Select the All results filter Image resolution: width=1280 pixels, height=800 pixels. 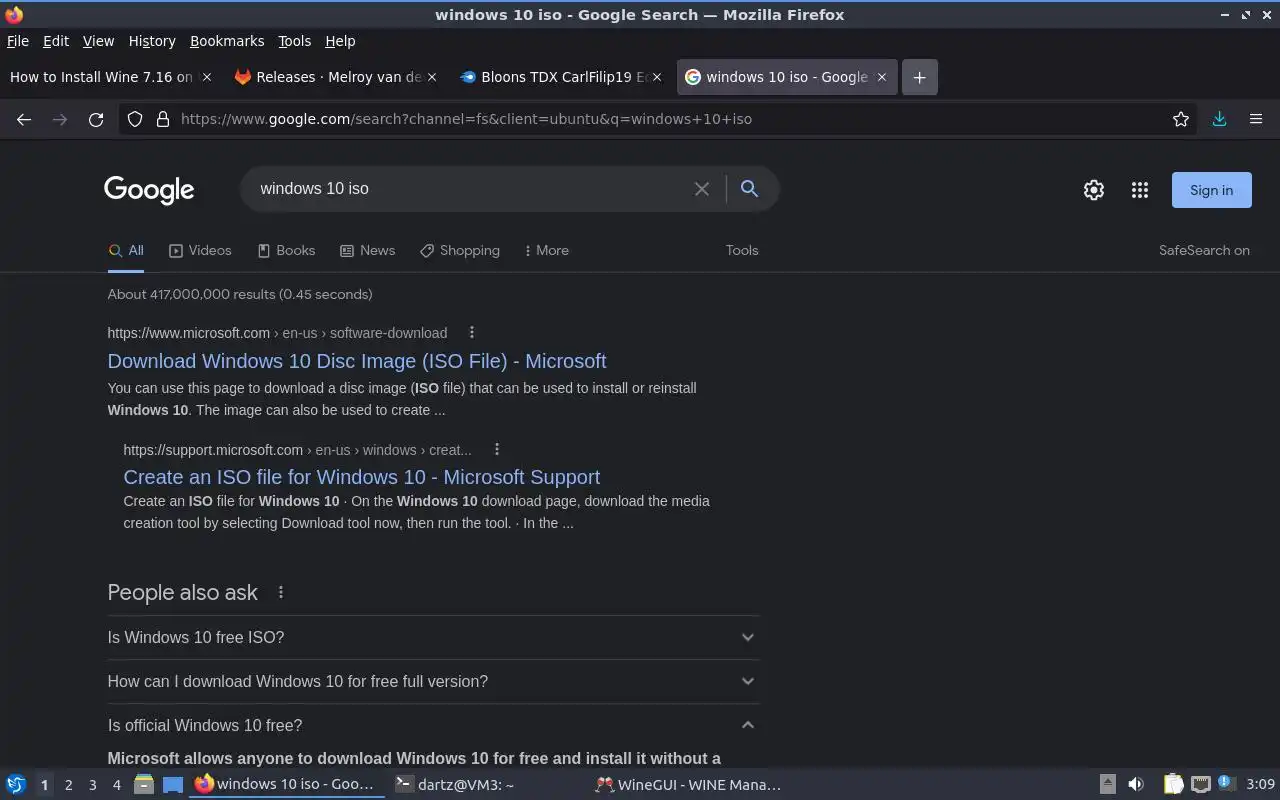(x=126, y=251)
